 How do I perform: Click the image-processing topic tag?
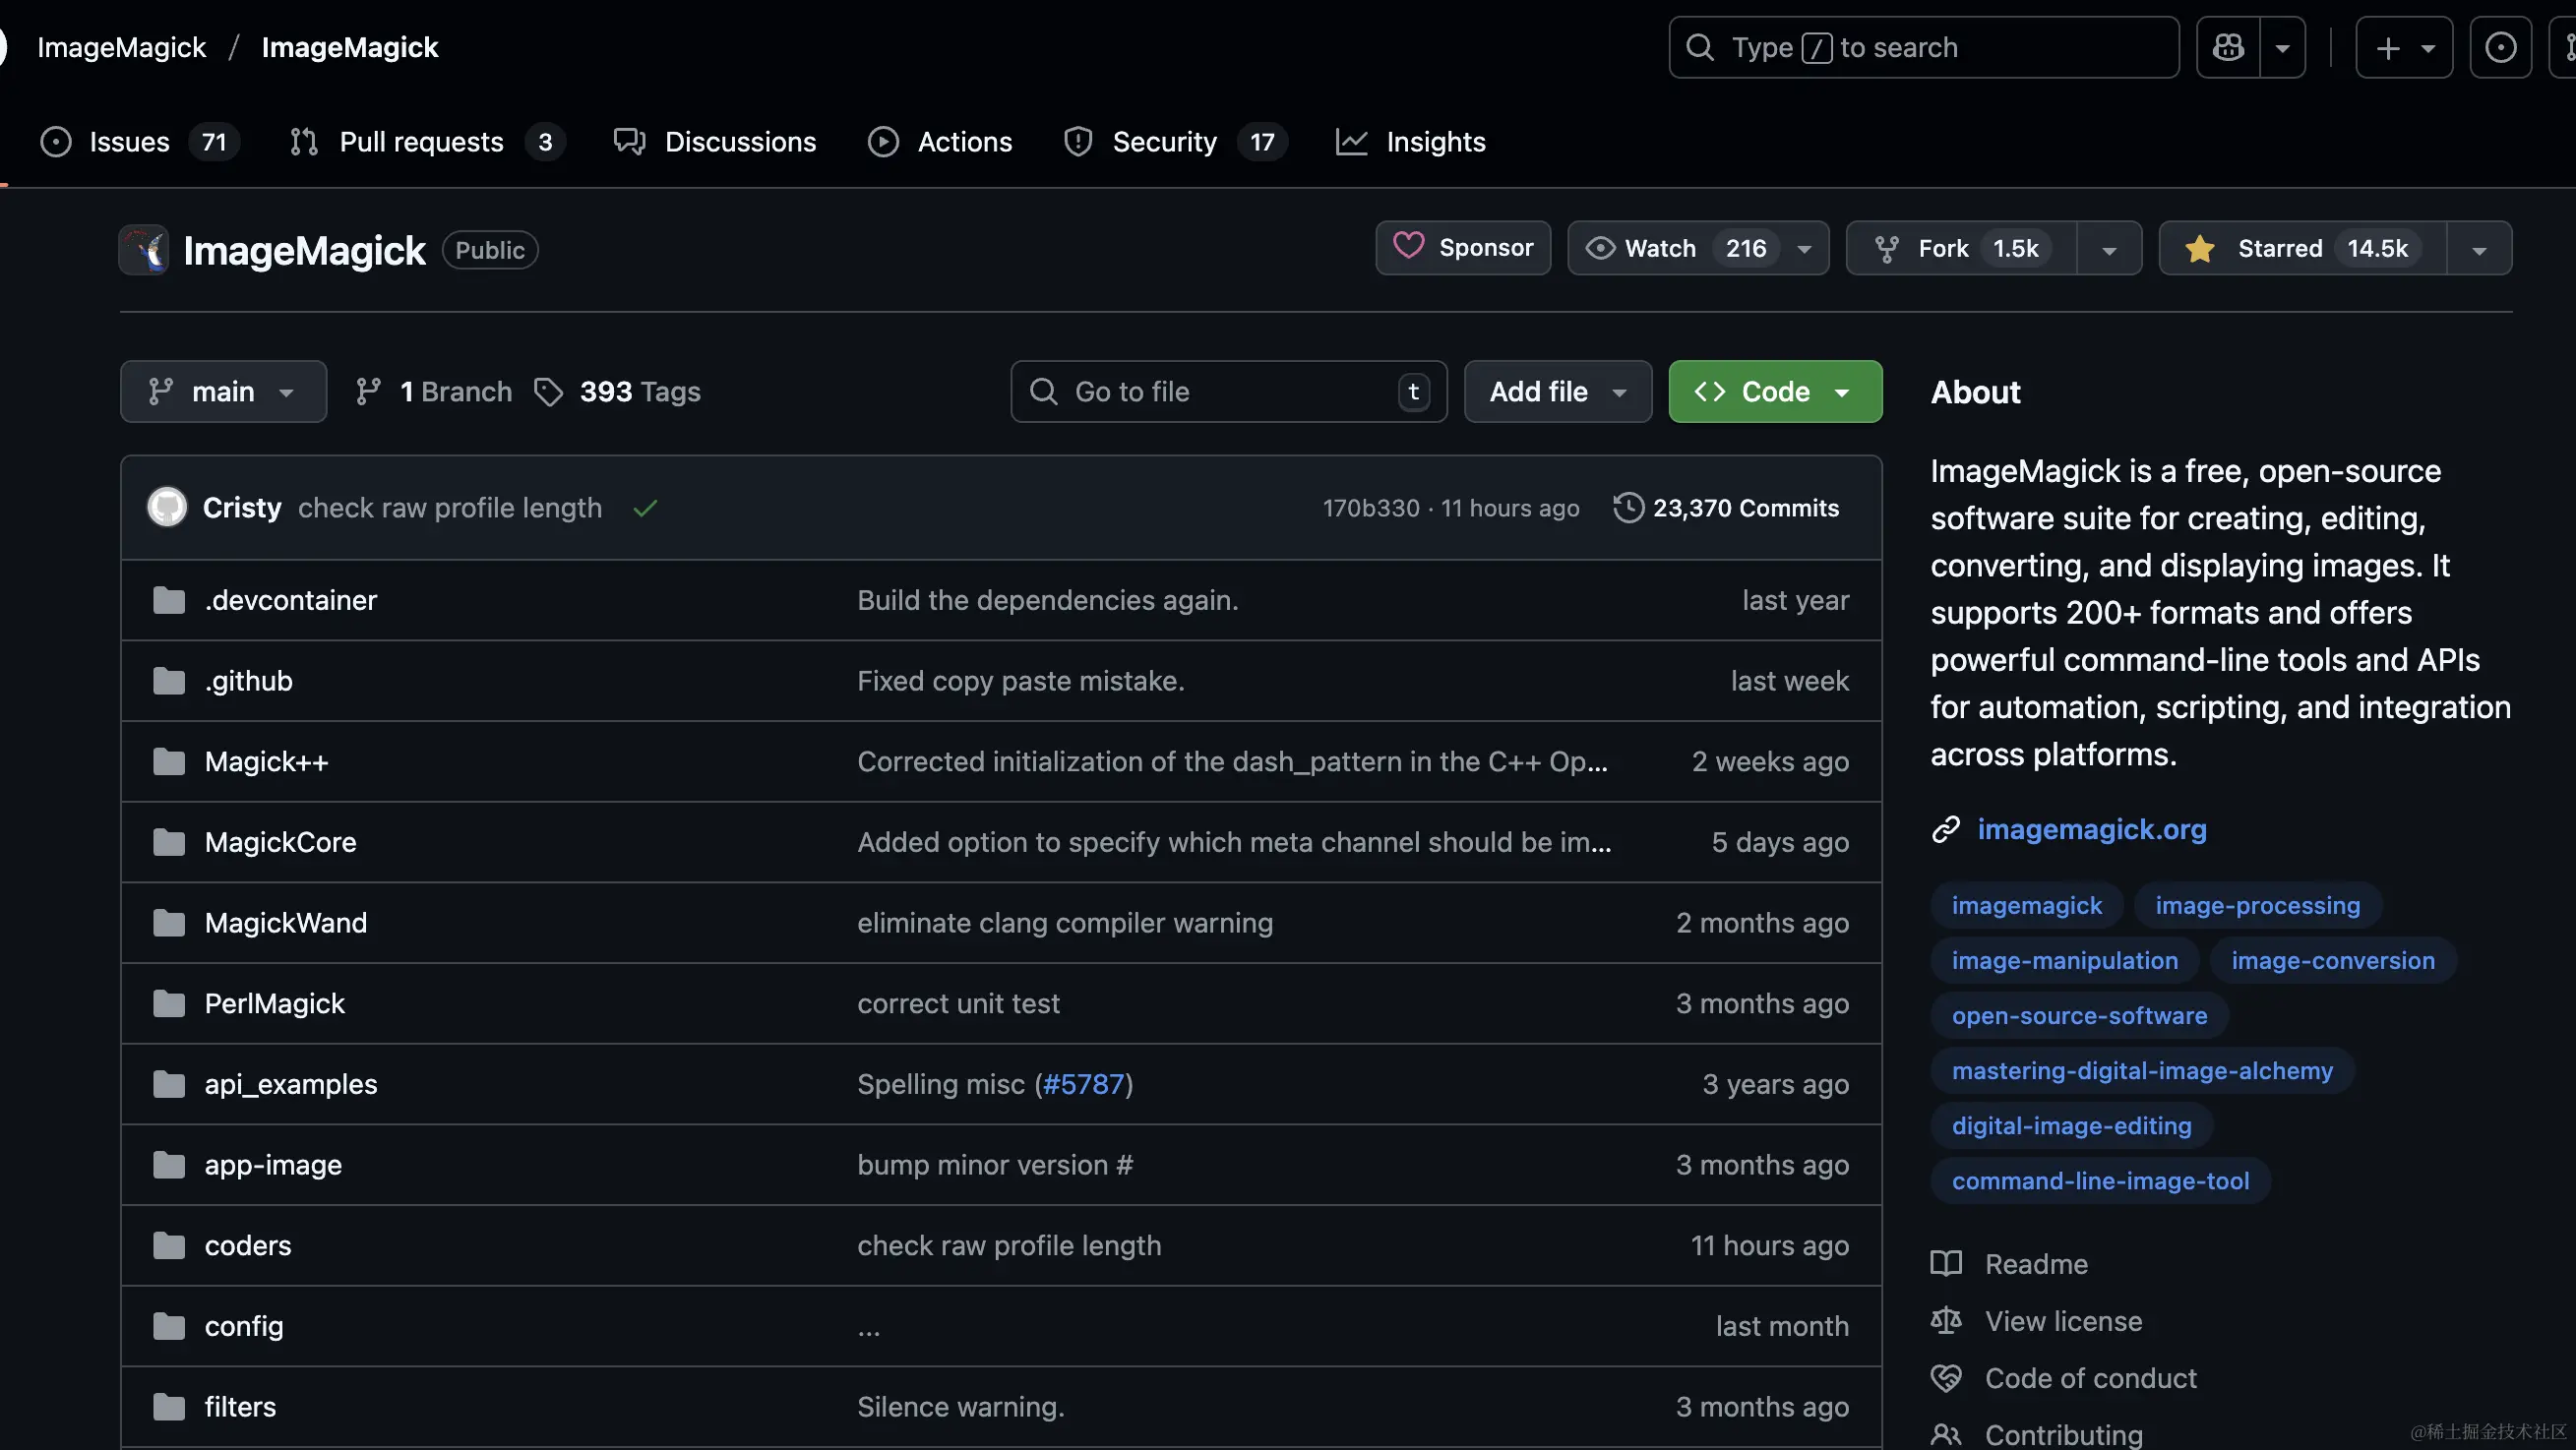point(2257,905)
